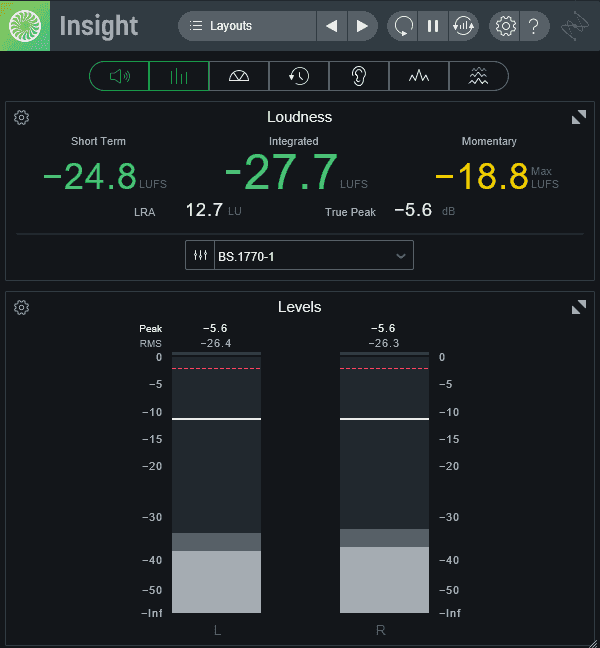This screenshot has width=600, height=648.
Task: Toggle the spectrum analyzer module
Action: tap(419, 76)
